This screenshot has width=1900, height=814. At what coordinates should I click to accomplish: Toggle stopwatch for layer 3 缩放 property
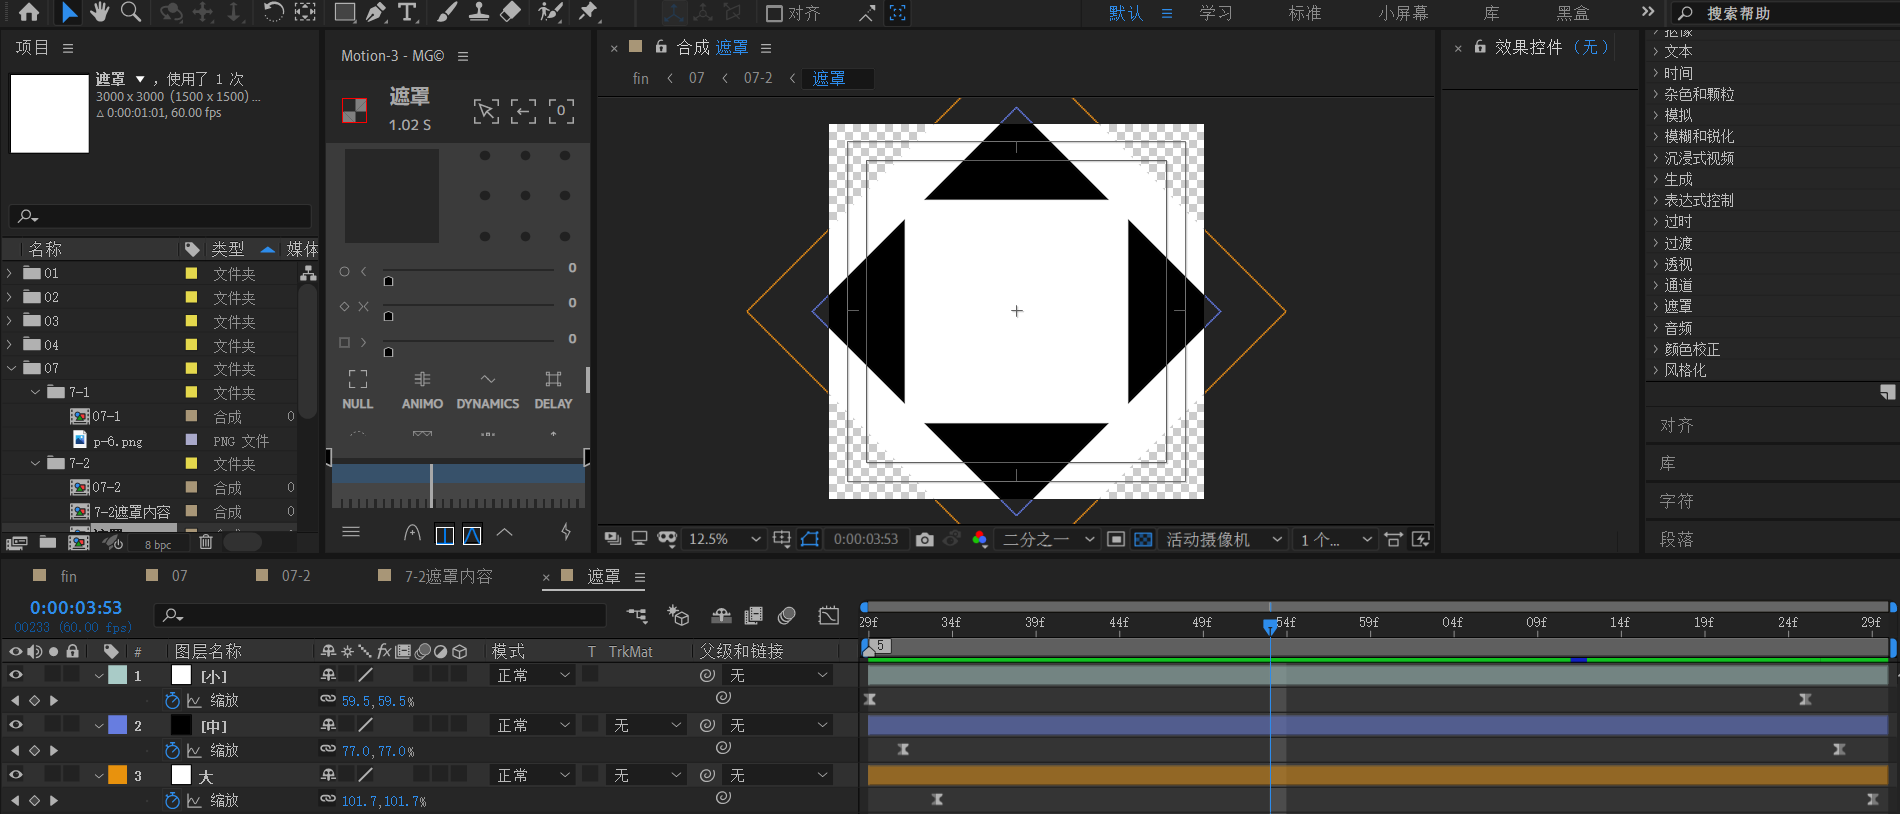[172, 800]
